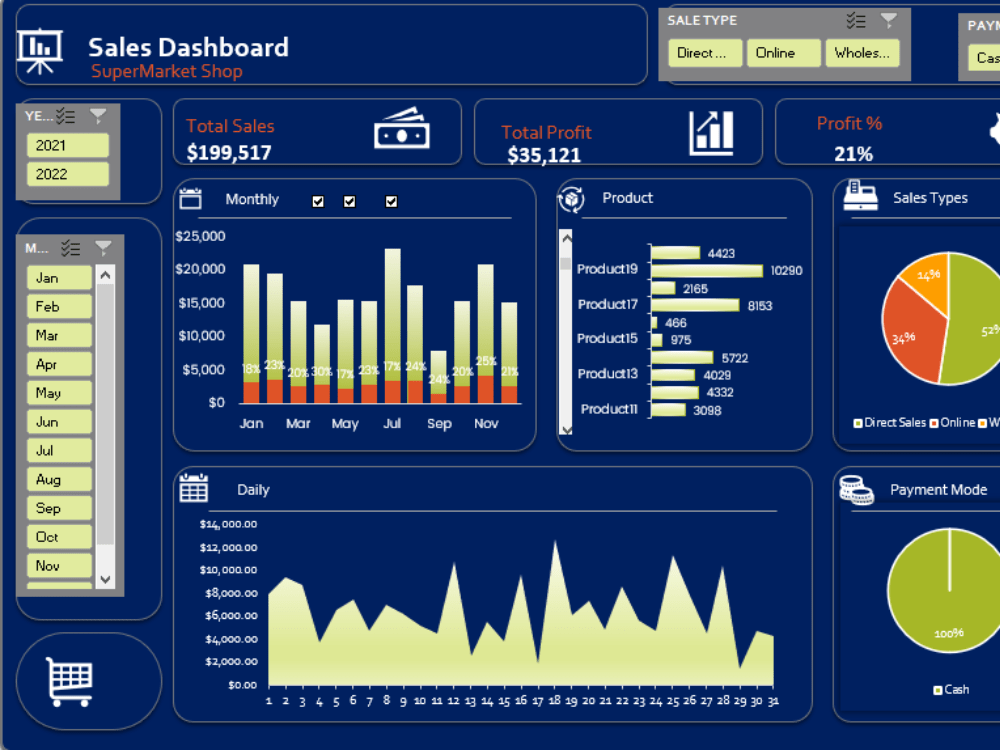Click the presentation board dashboard logo icon
Image resolution: width=1000 pixels, height=750 pixels.
pos(40,52)
